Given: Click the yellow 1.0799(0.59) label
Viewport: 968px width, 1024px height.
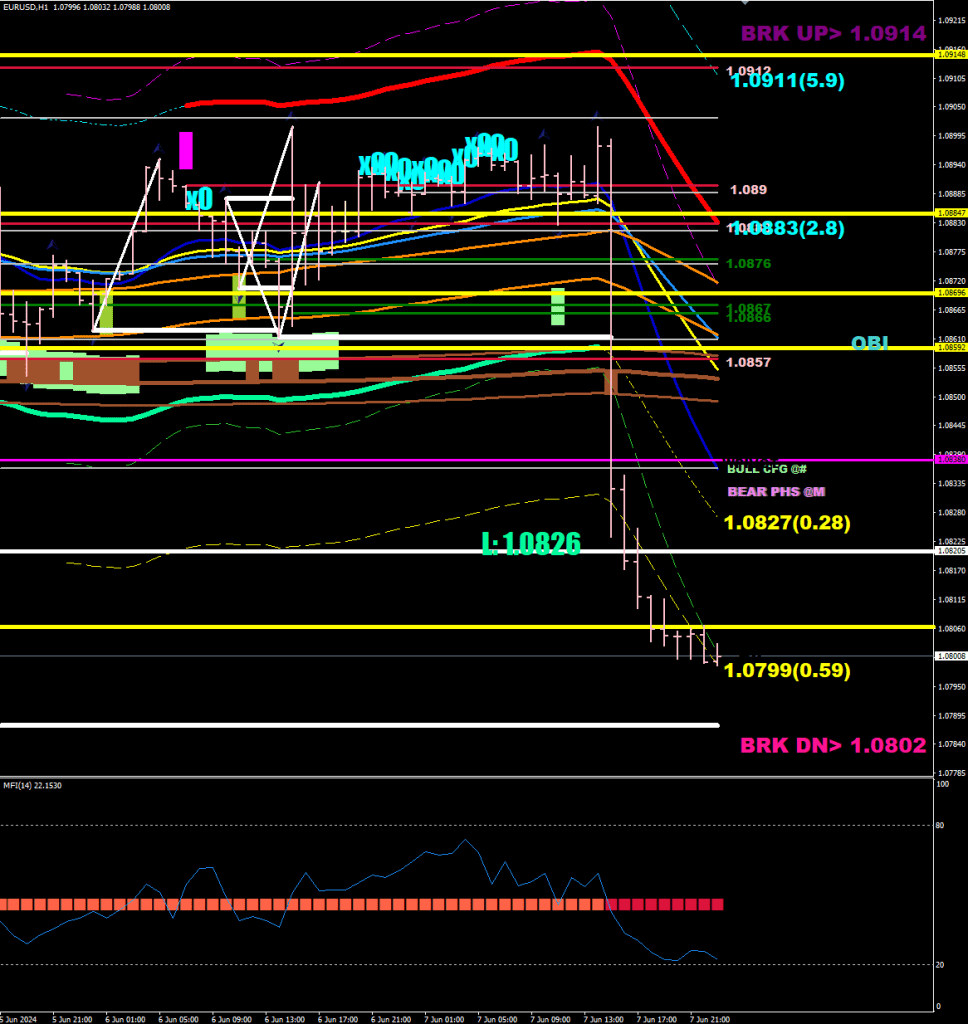Looking at the screenshot, I should (x=786, y=670).
